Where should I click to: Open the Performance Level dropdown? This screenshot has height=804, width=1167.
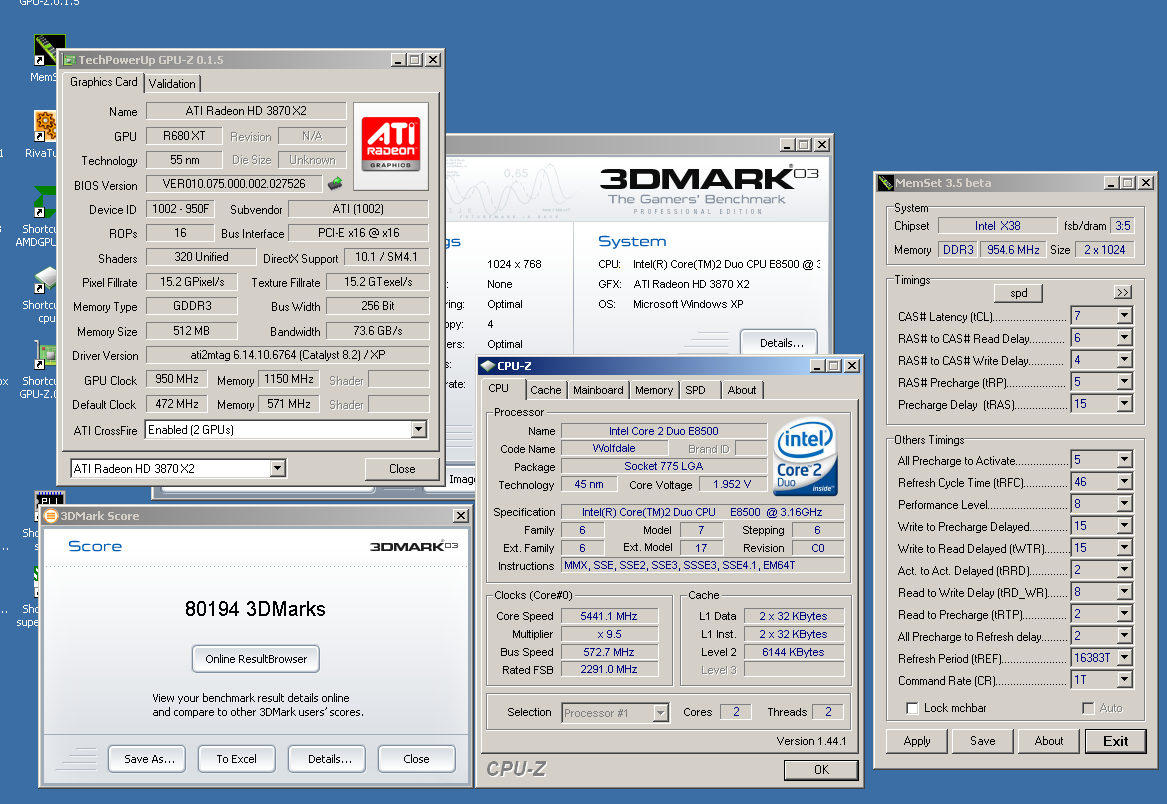1124,504
